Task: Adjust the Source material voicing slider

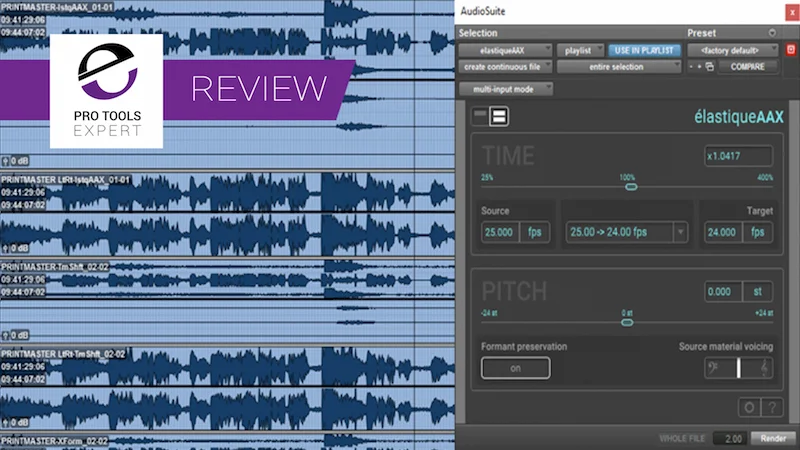Action: (739, 368)
